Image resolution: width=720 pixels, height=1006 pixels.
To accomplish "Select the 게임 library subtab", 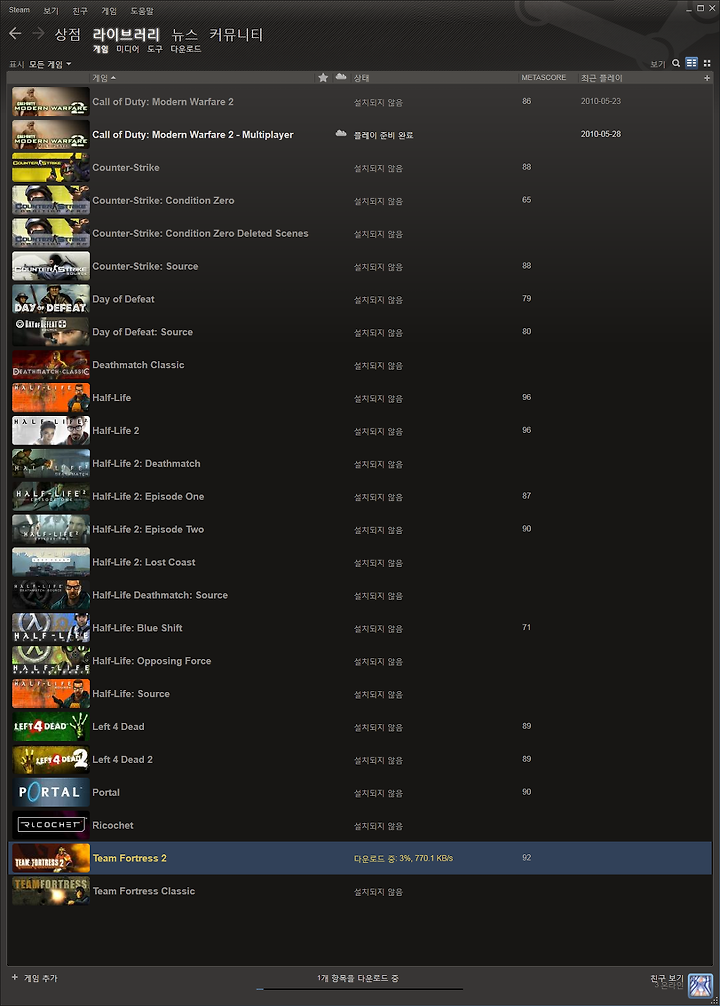I will 100,49.
